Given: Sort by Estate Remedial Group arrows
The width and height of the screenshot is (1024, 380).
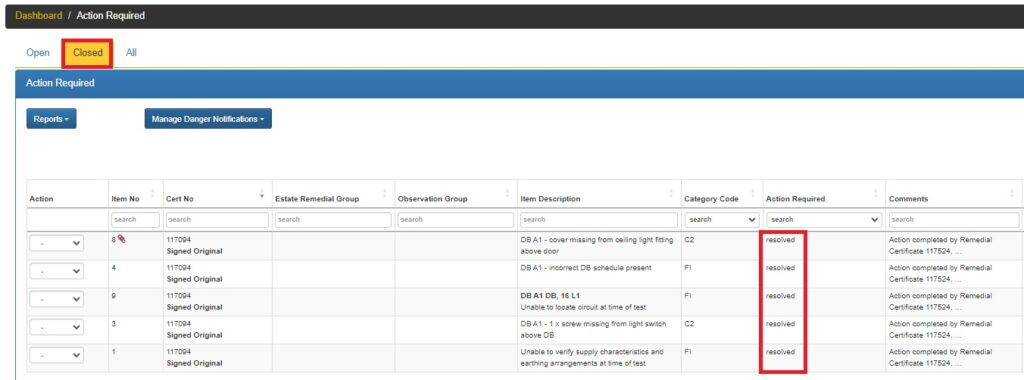Looking at the screenshot, I should pos(385,193).
